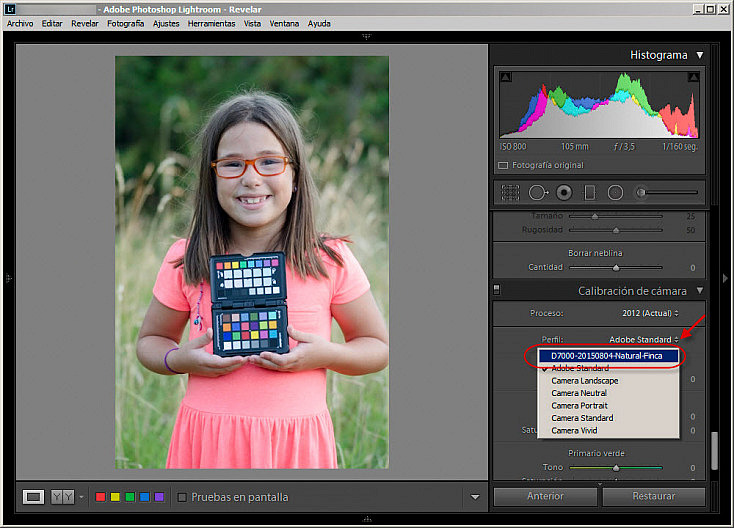Screen dimensions: 734x528
Task: Open the Proceso 2012 (Actual) dropdown
Action: click(650, 313)
